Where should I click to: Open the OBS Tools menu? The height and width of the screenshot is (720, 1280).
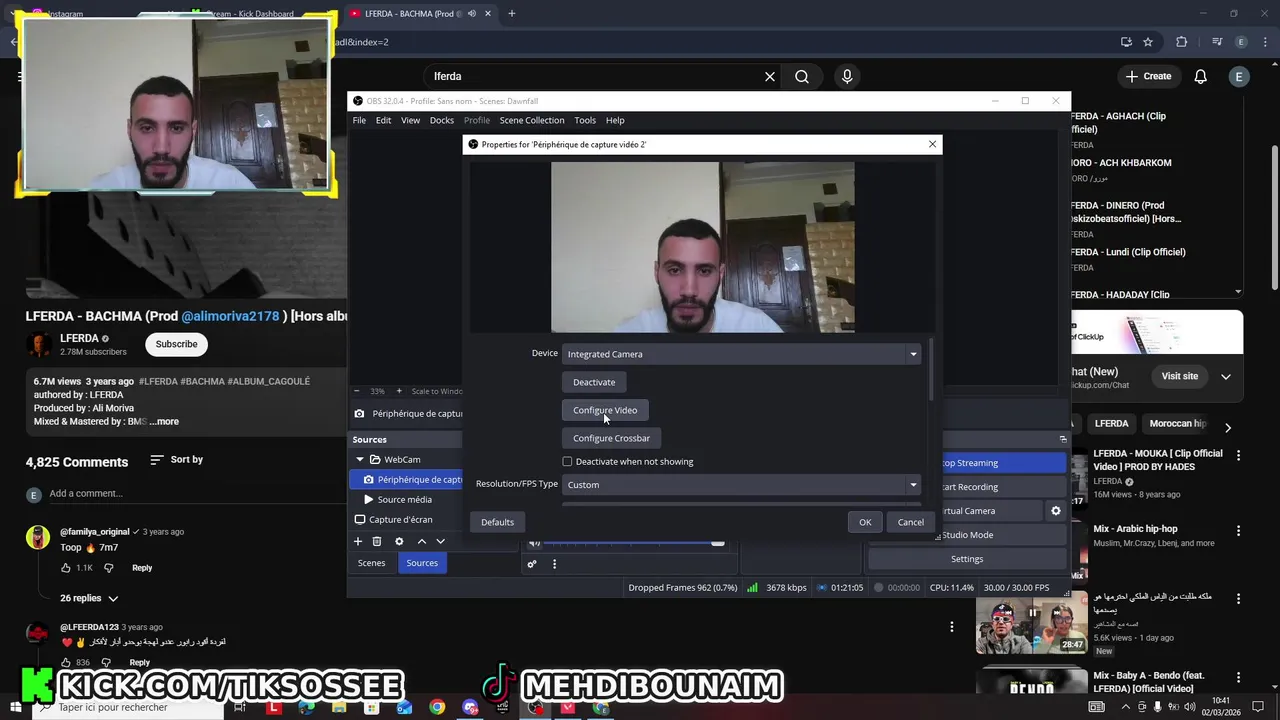[585, 120]
